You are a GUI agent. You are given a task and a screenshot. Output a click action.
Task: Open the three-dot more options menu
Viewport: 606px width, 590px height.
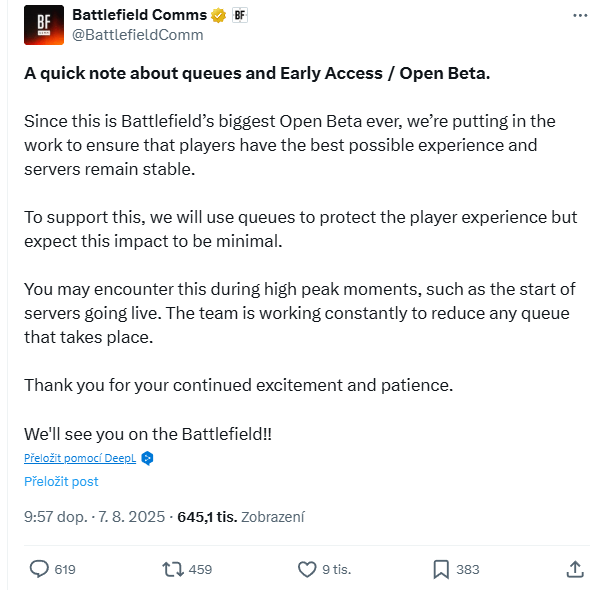581,17
